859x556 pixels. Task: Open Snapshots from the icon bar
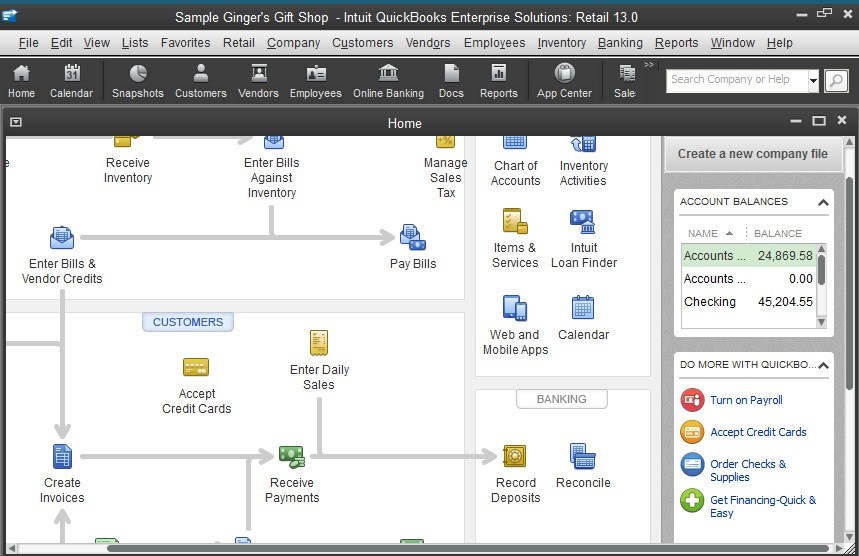click(x=138, y=81)
